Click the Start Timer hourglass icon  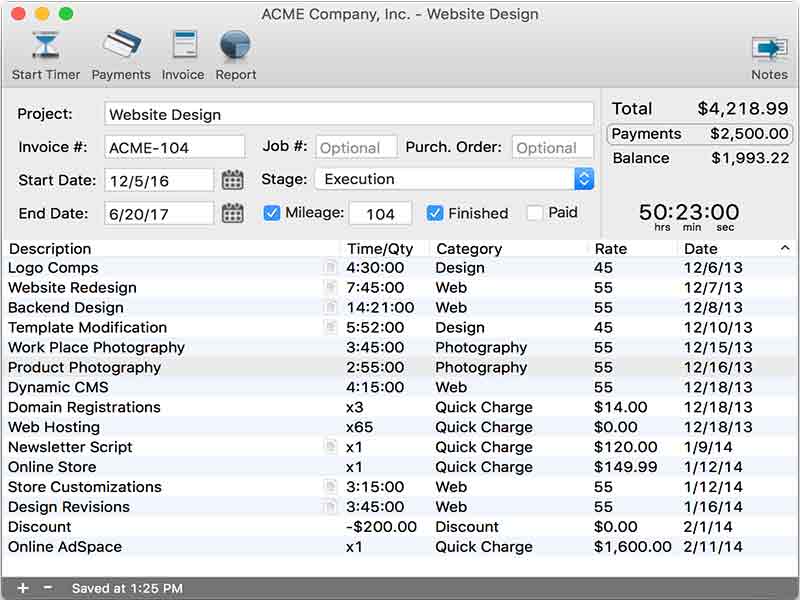tap(46, 47)
